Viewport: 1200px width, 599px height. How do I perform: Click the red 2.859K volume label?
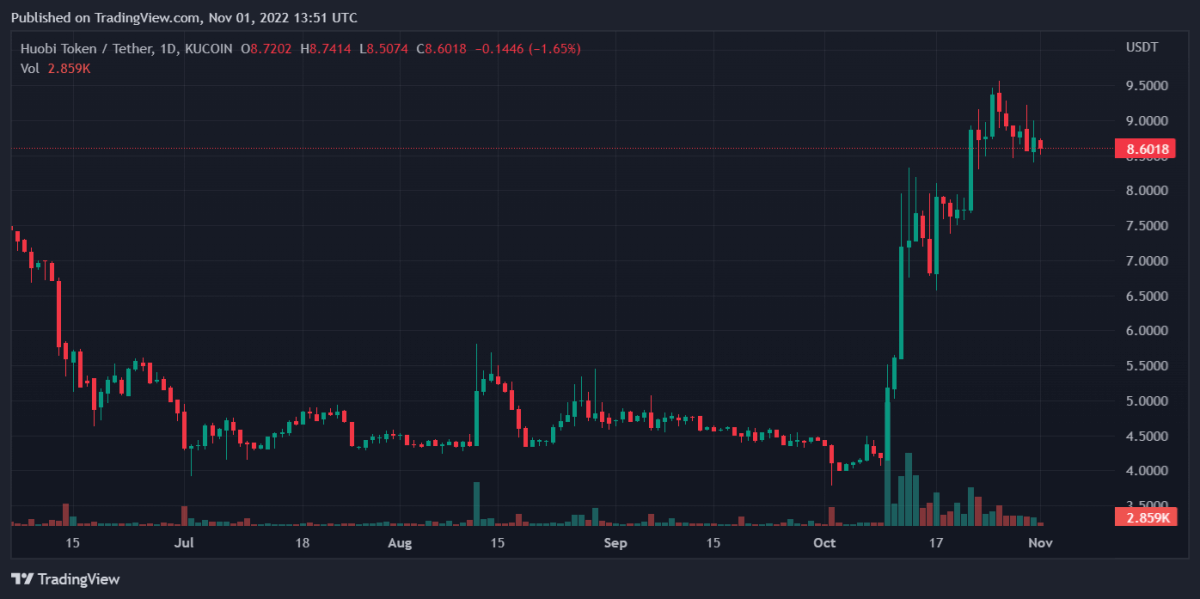(x=1144, y=518)
